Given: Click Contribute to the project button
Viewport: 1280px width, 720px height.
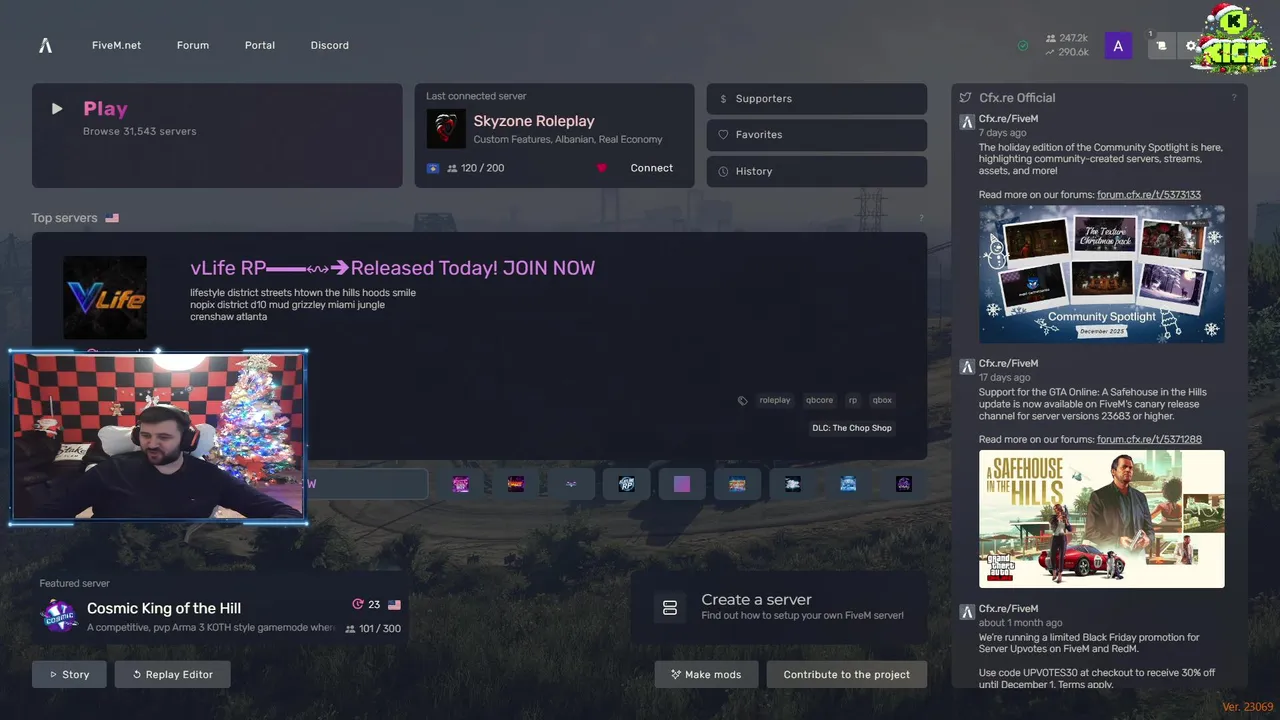Looking at the screenshot, I should coord(847,674).
